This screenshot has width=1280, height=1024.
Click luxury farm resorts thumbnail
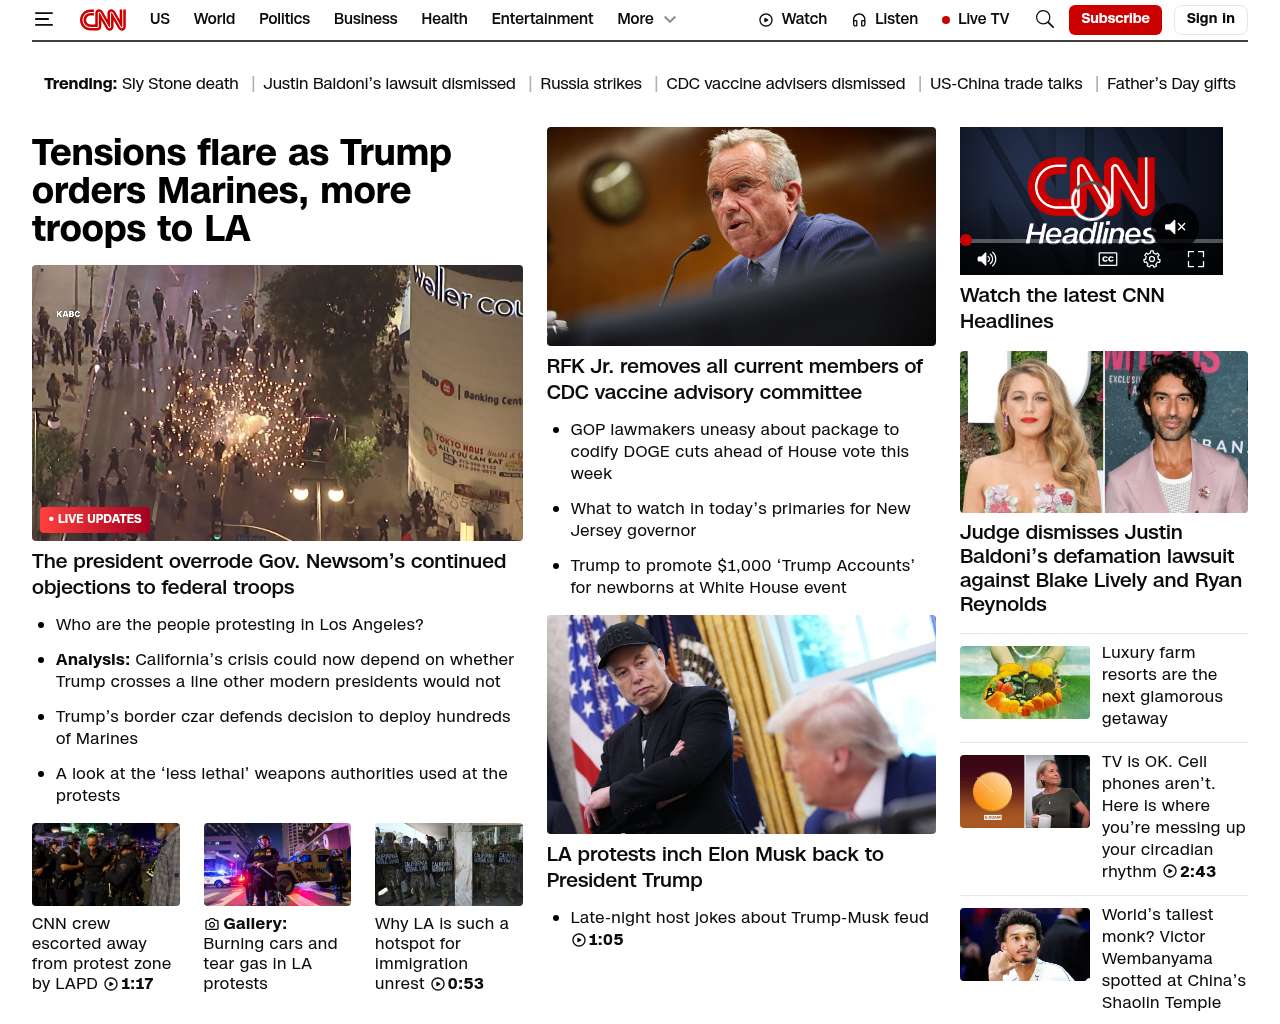[x=1025, y=682]
